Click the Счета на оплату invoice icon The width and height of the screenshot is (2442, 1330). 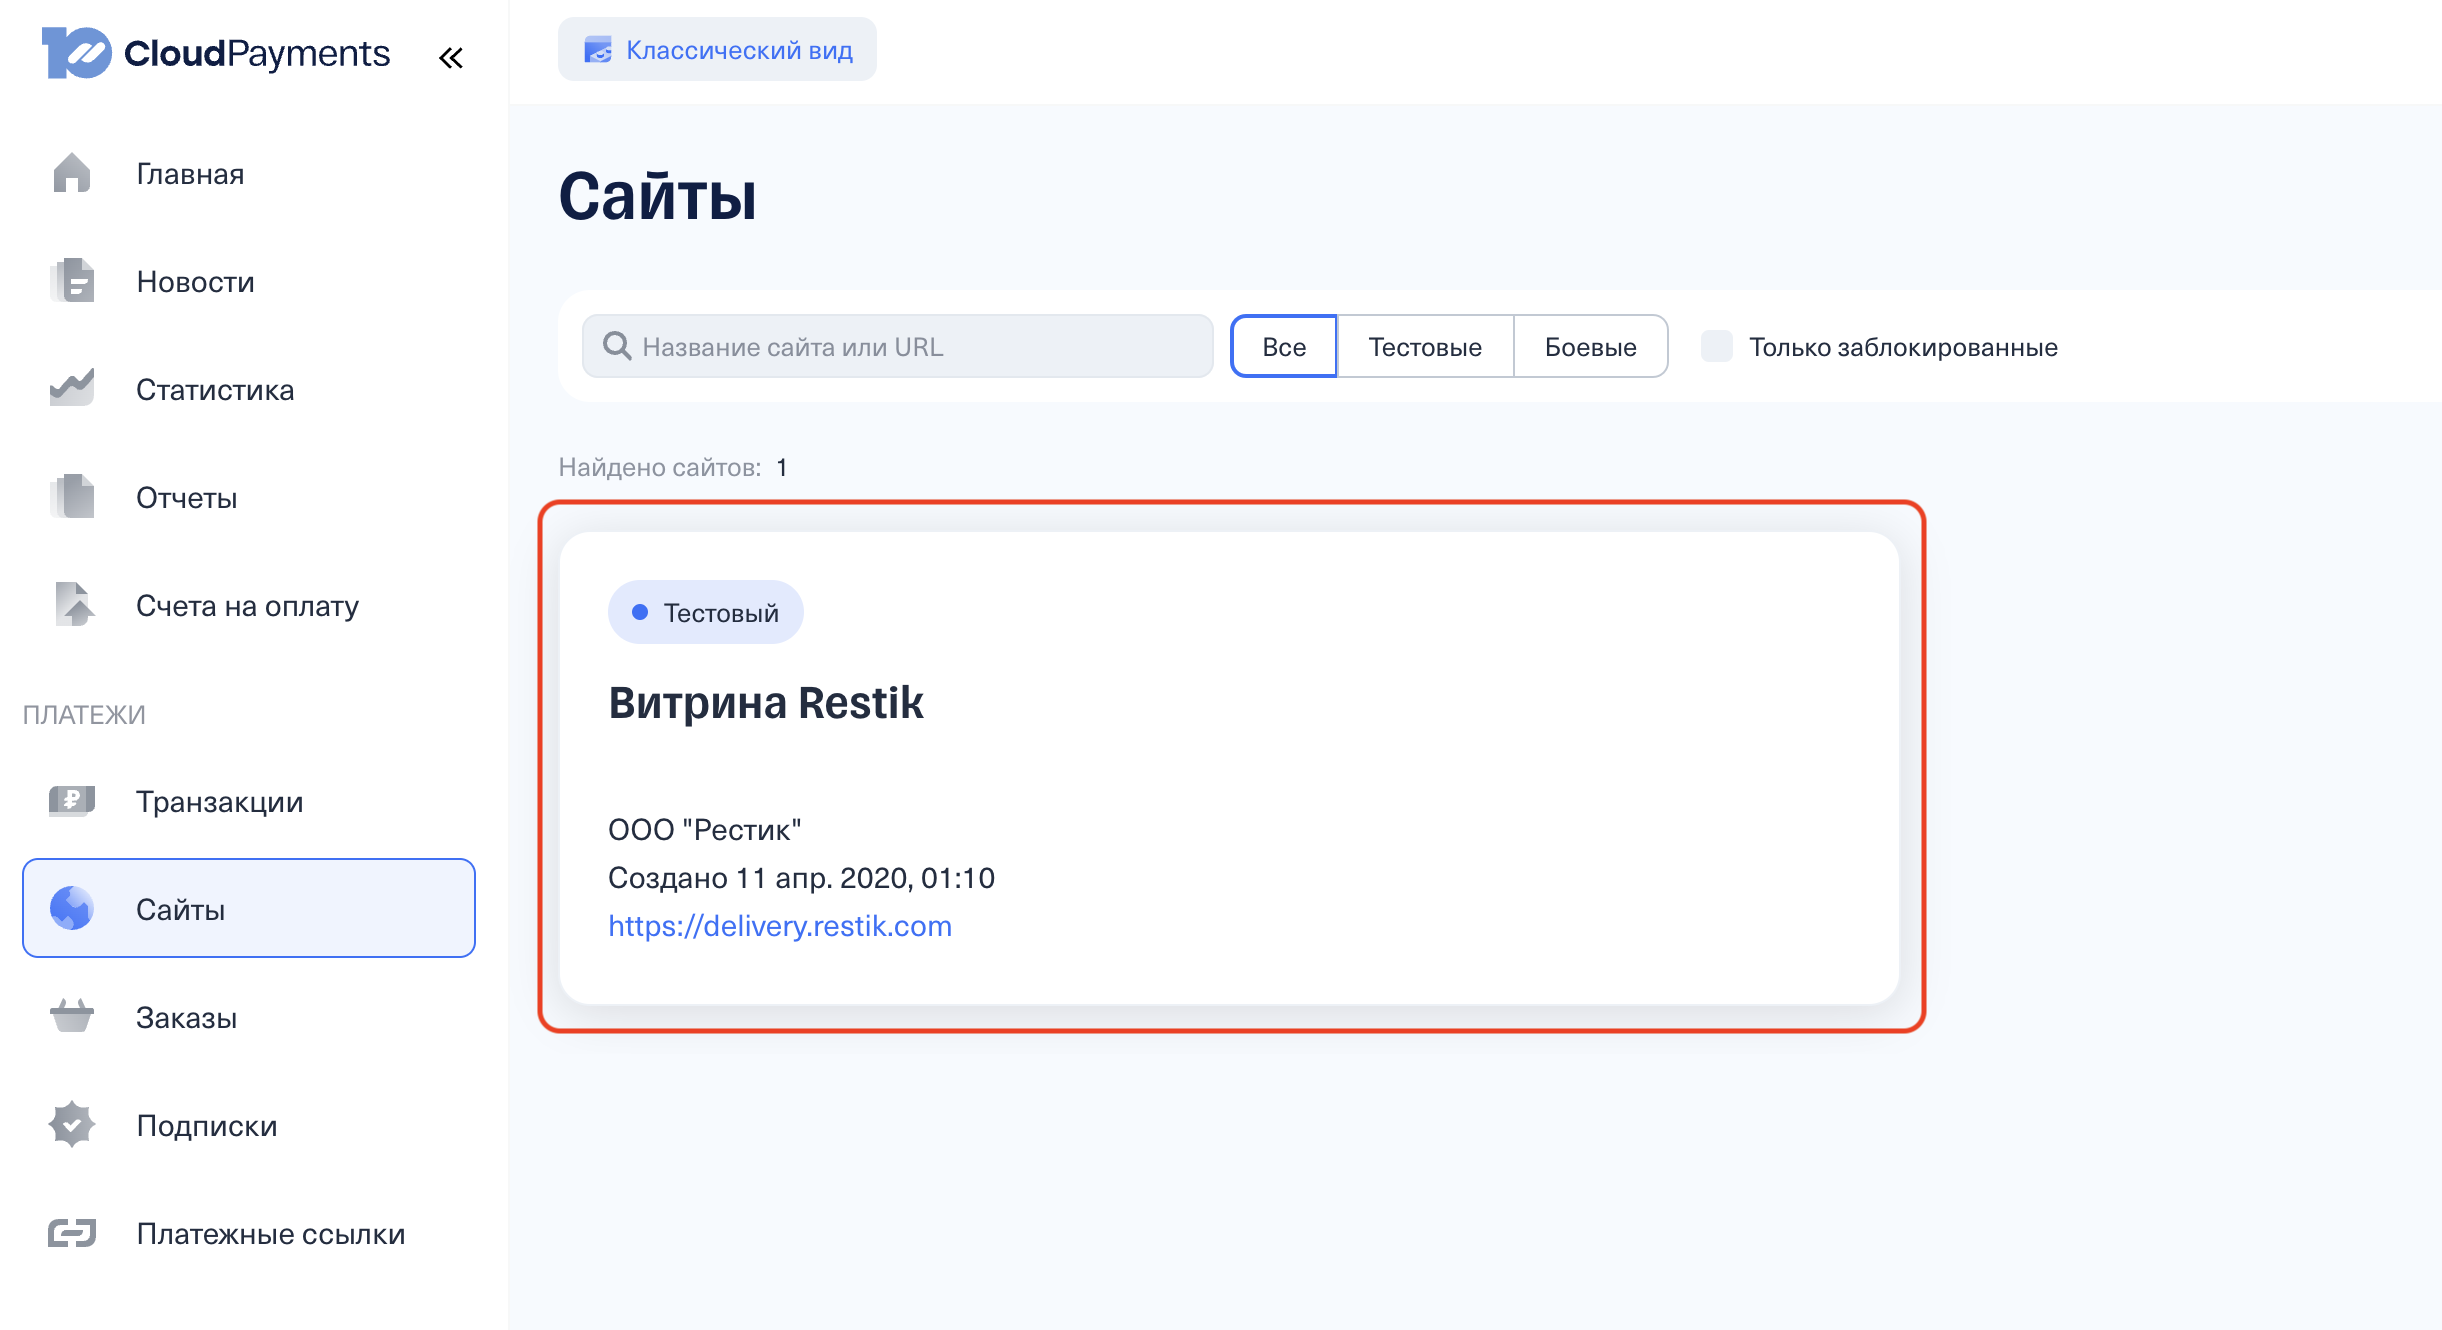tap(74, 605)
